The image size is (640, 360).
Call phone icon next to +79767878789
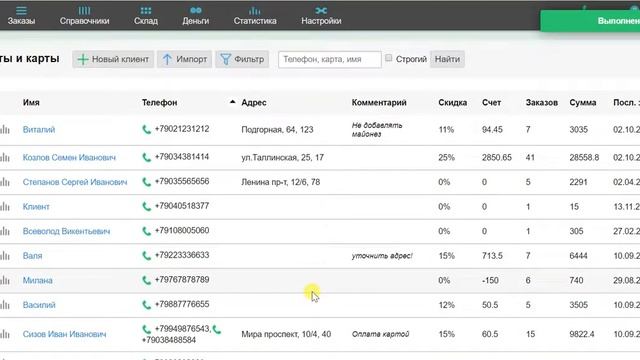point(146,280)
